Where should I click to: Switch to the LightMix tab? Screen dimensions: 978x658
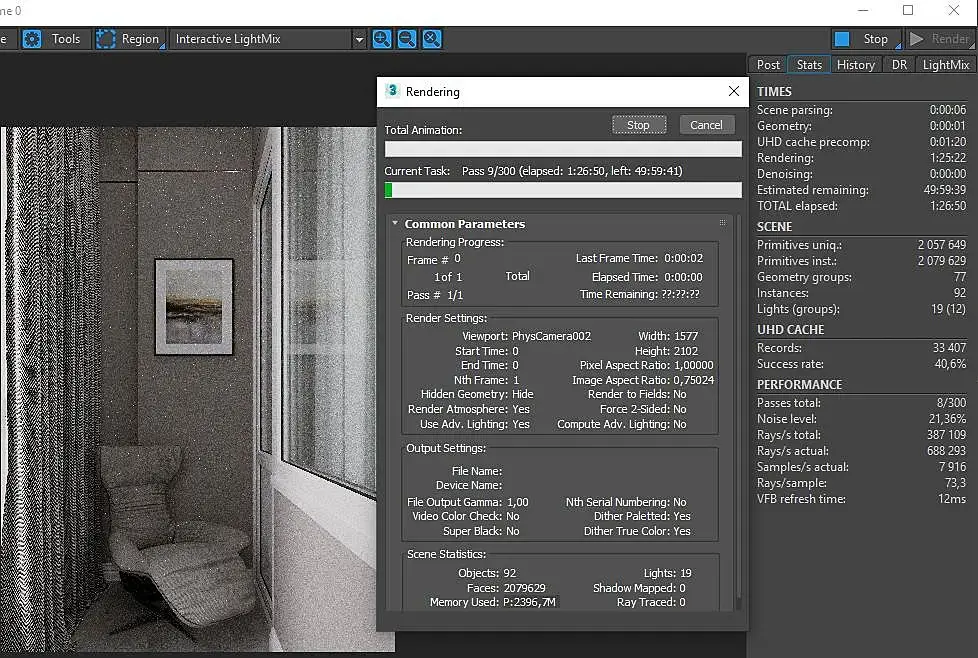pos(946,65)
